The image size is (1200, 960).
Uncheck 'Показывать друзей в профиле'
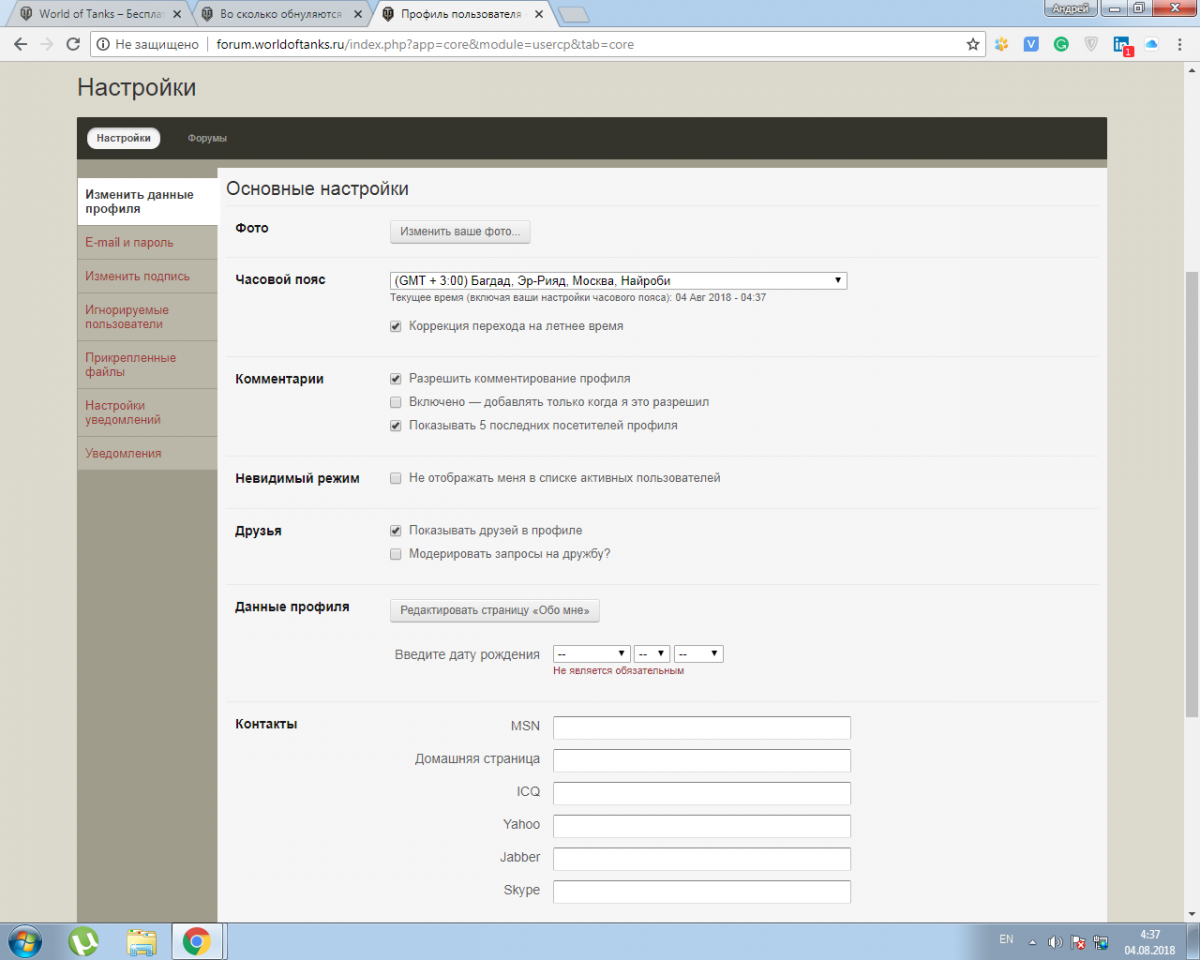(x=396, y=531)
